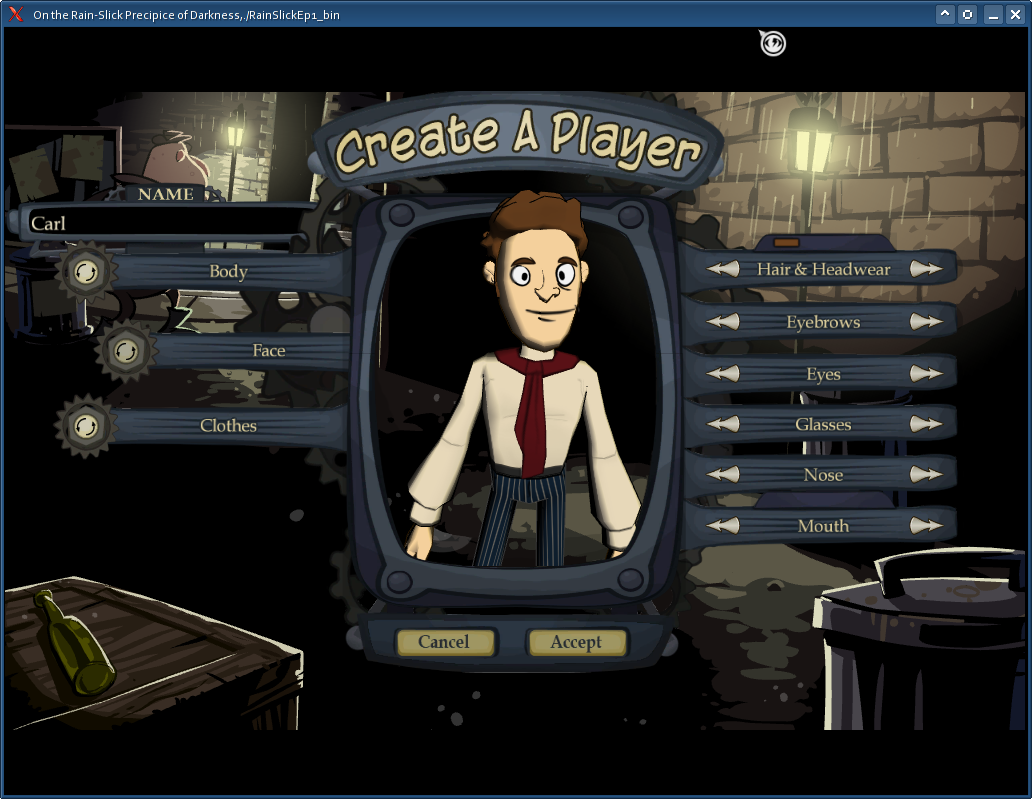Image resolution: width=1032 pixels, height=799 pixels.
Task: Select previous Hair & Headwear option
Action: tap(723, 269)
